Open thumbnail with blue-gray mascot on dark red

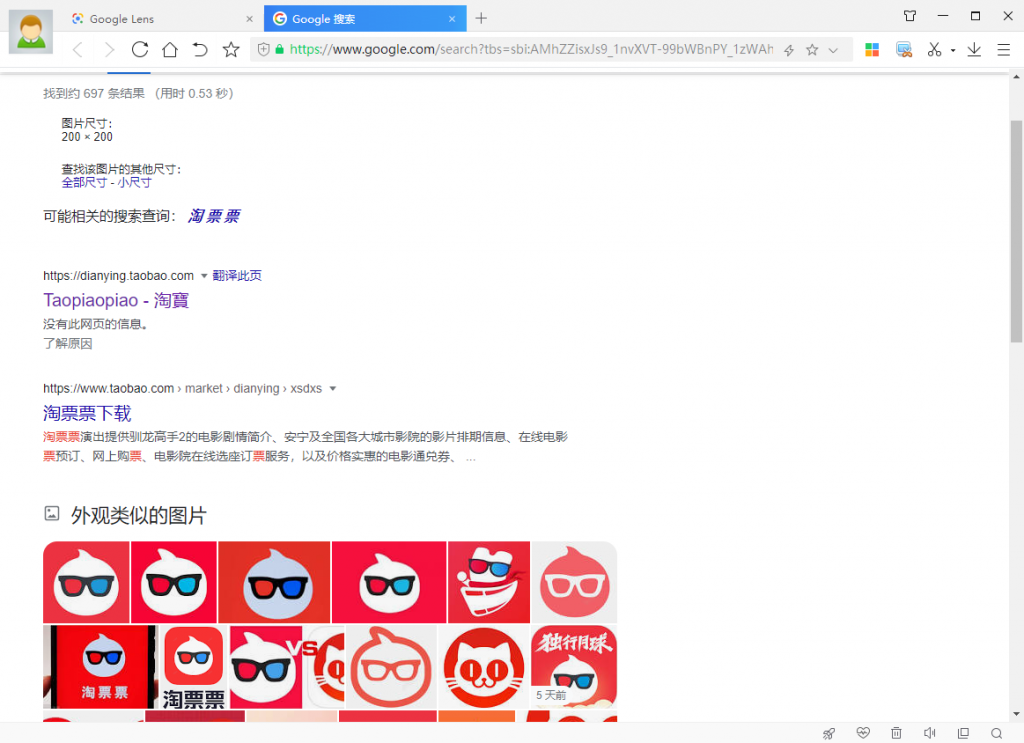274,582
